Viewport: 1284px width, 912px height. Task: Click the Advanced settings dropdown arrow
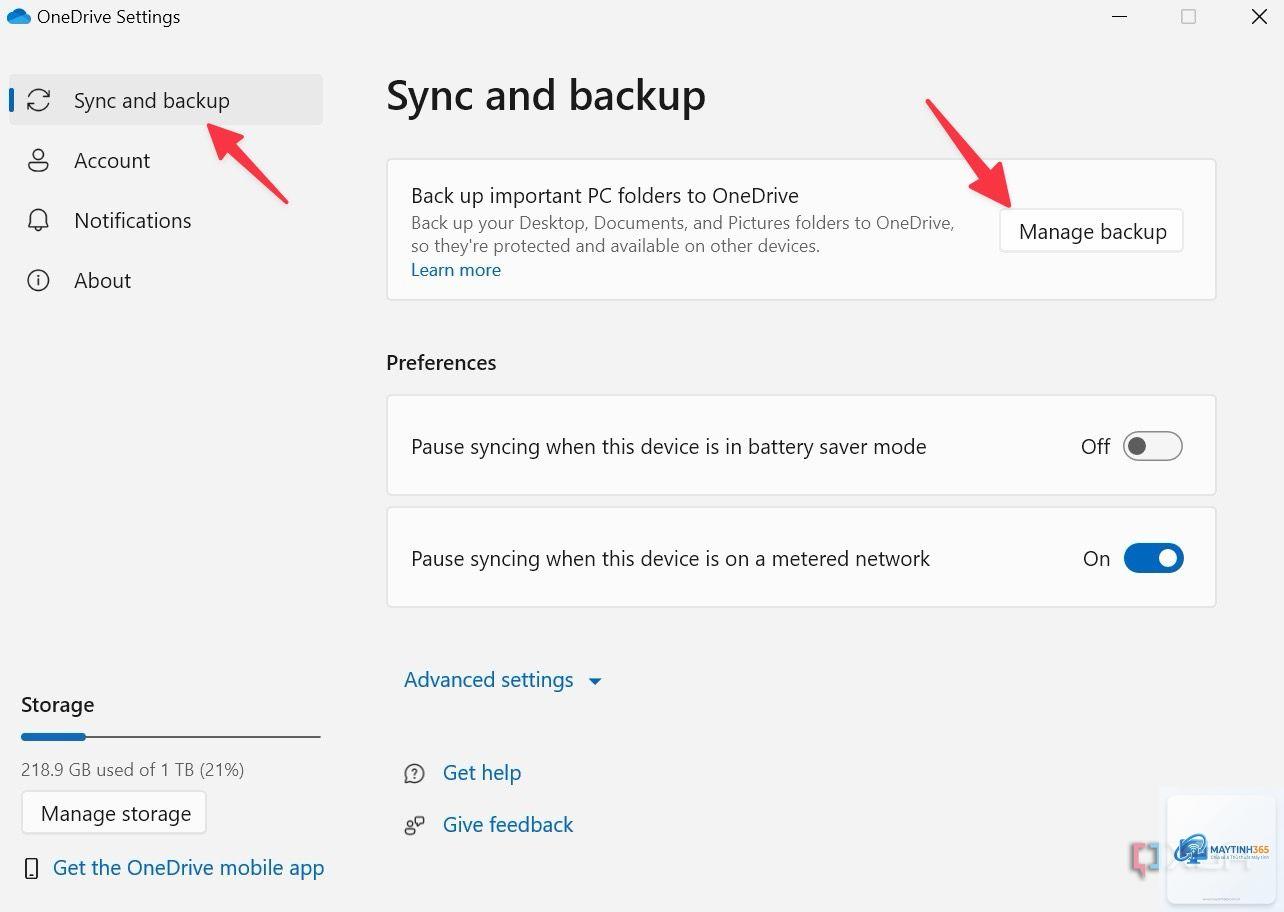pyautogui.click(x=595, y=681)
